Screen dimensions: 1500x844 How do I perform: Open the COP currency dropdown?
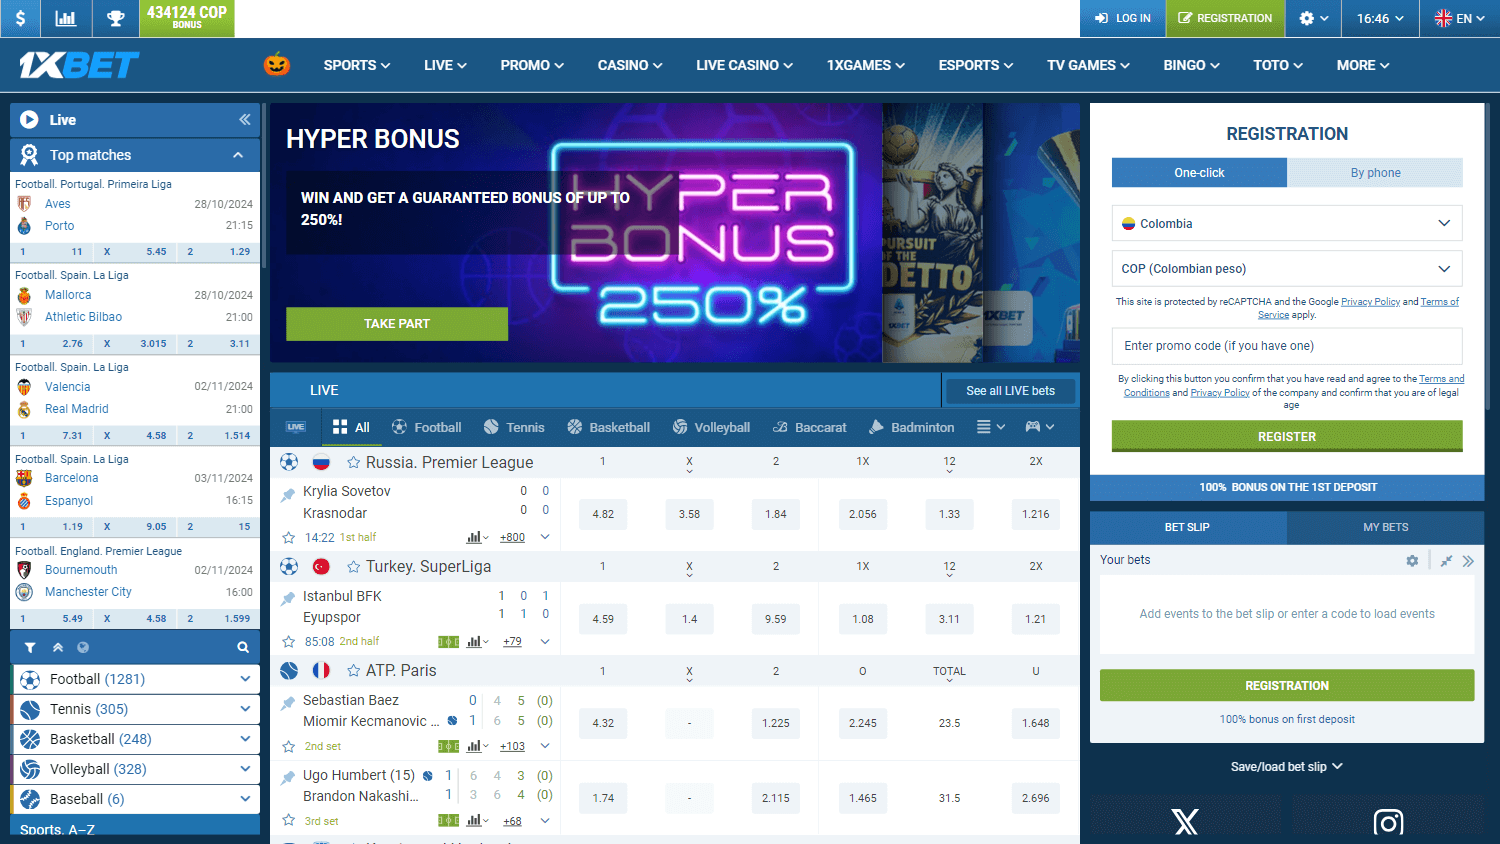pos(1287,268)
